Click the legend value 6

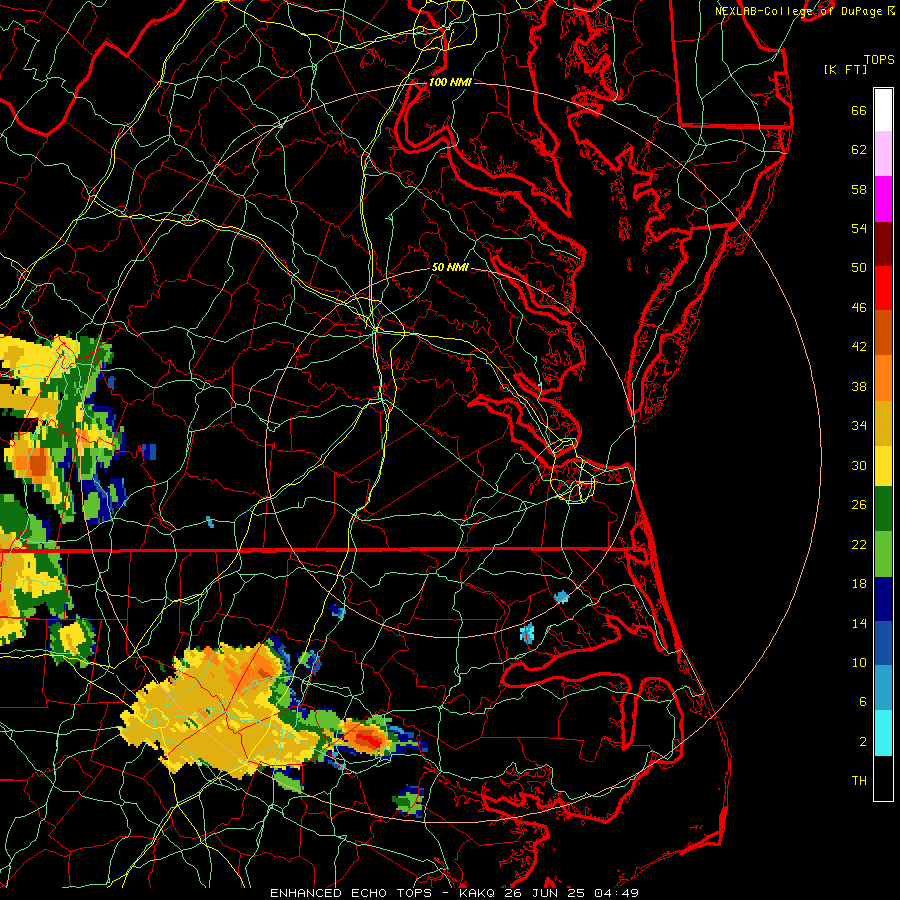862,701
